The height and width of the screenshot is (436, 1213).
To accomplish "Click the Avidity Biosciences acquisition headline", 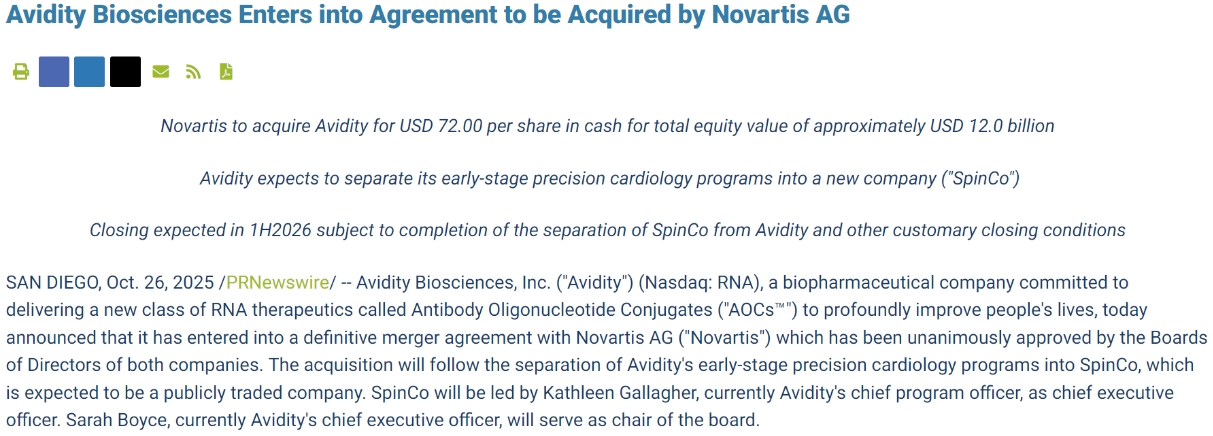I will tap(428, 16).
